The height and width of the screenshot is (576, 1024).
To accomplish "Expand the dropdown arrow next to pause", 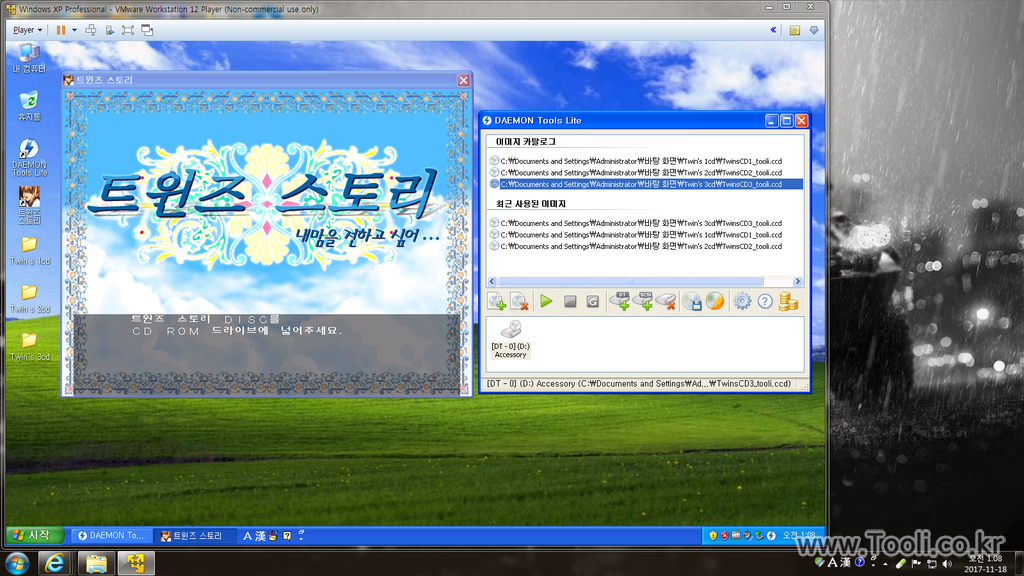I will (74, 30).
